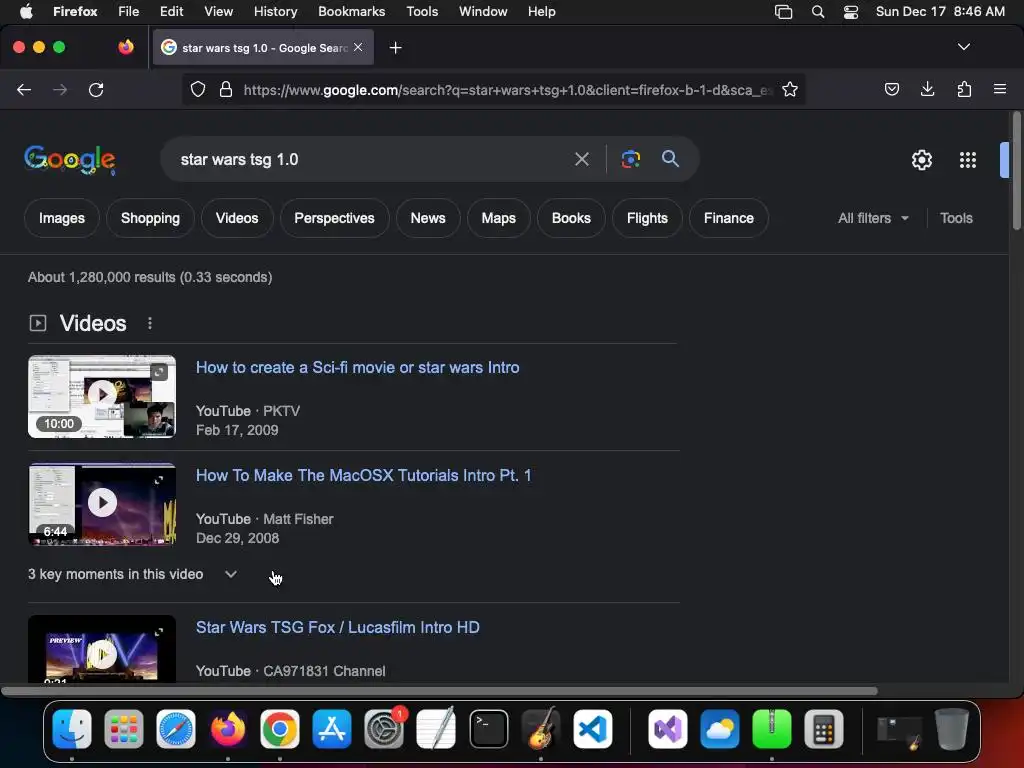Open Star Wars TSG Fox / Lucasfilm Intro link
Screen dimensions: 1024x768
click(x=338, y=627)
